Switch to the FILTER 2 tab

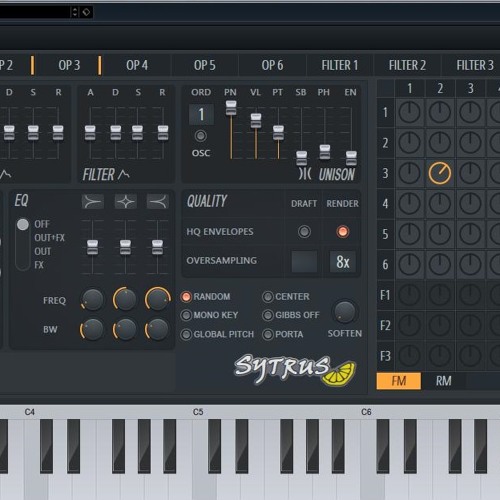tap(407, 65)
